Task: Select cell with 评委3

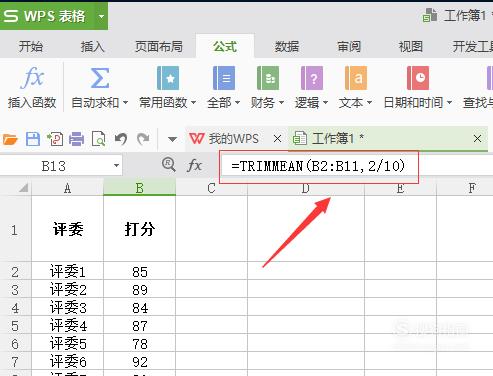Action: pos(67,307)
